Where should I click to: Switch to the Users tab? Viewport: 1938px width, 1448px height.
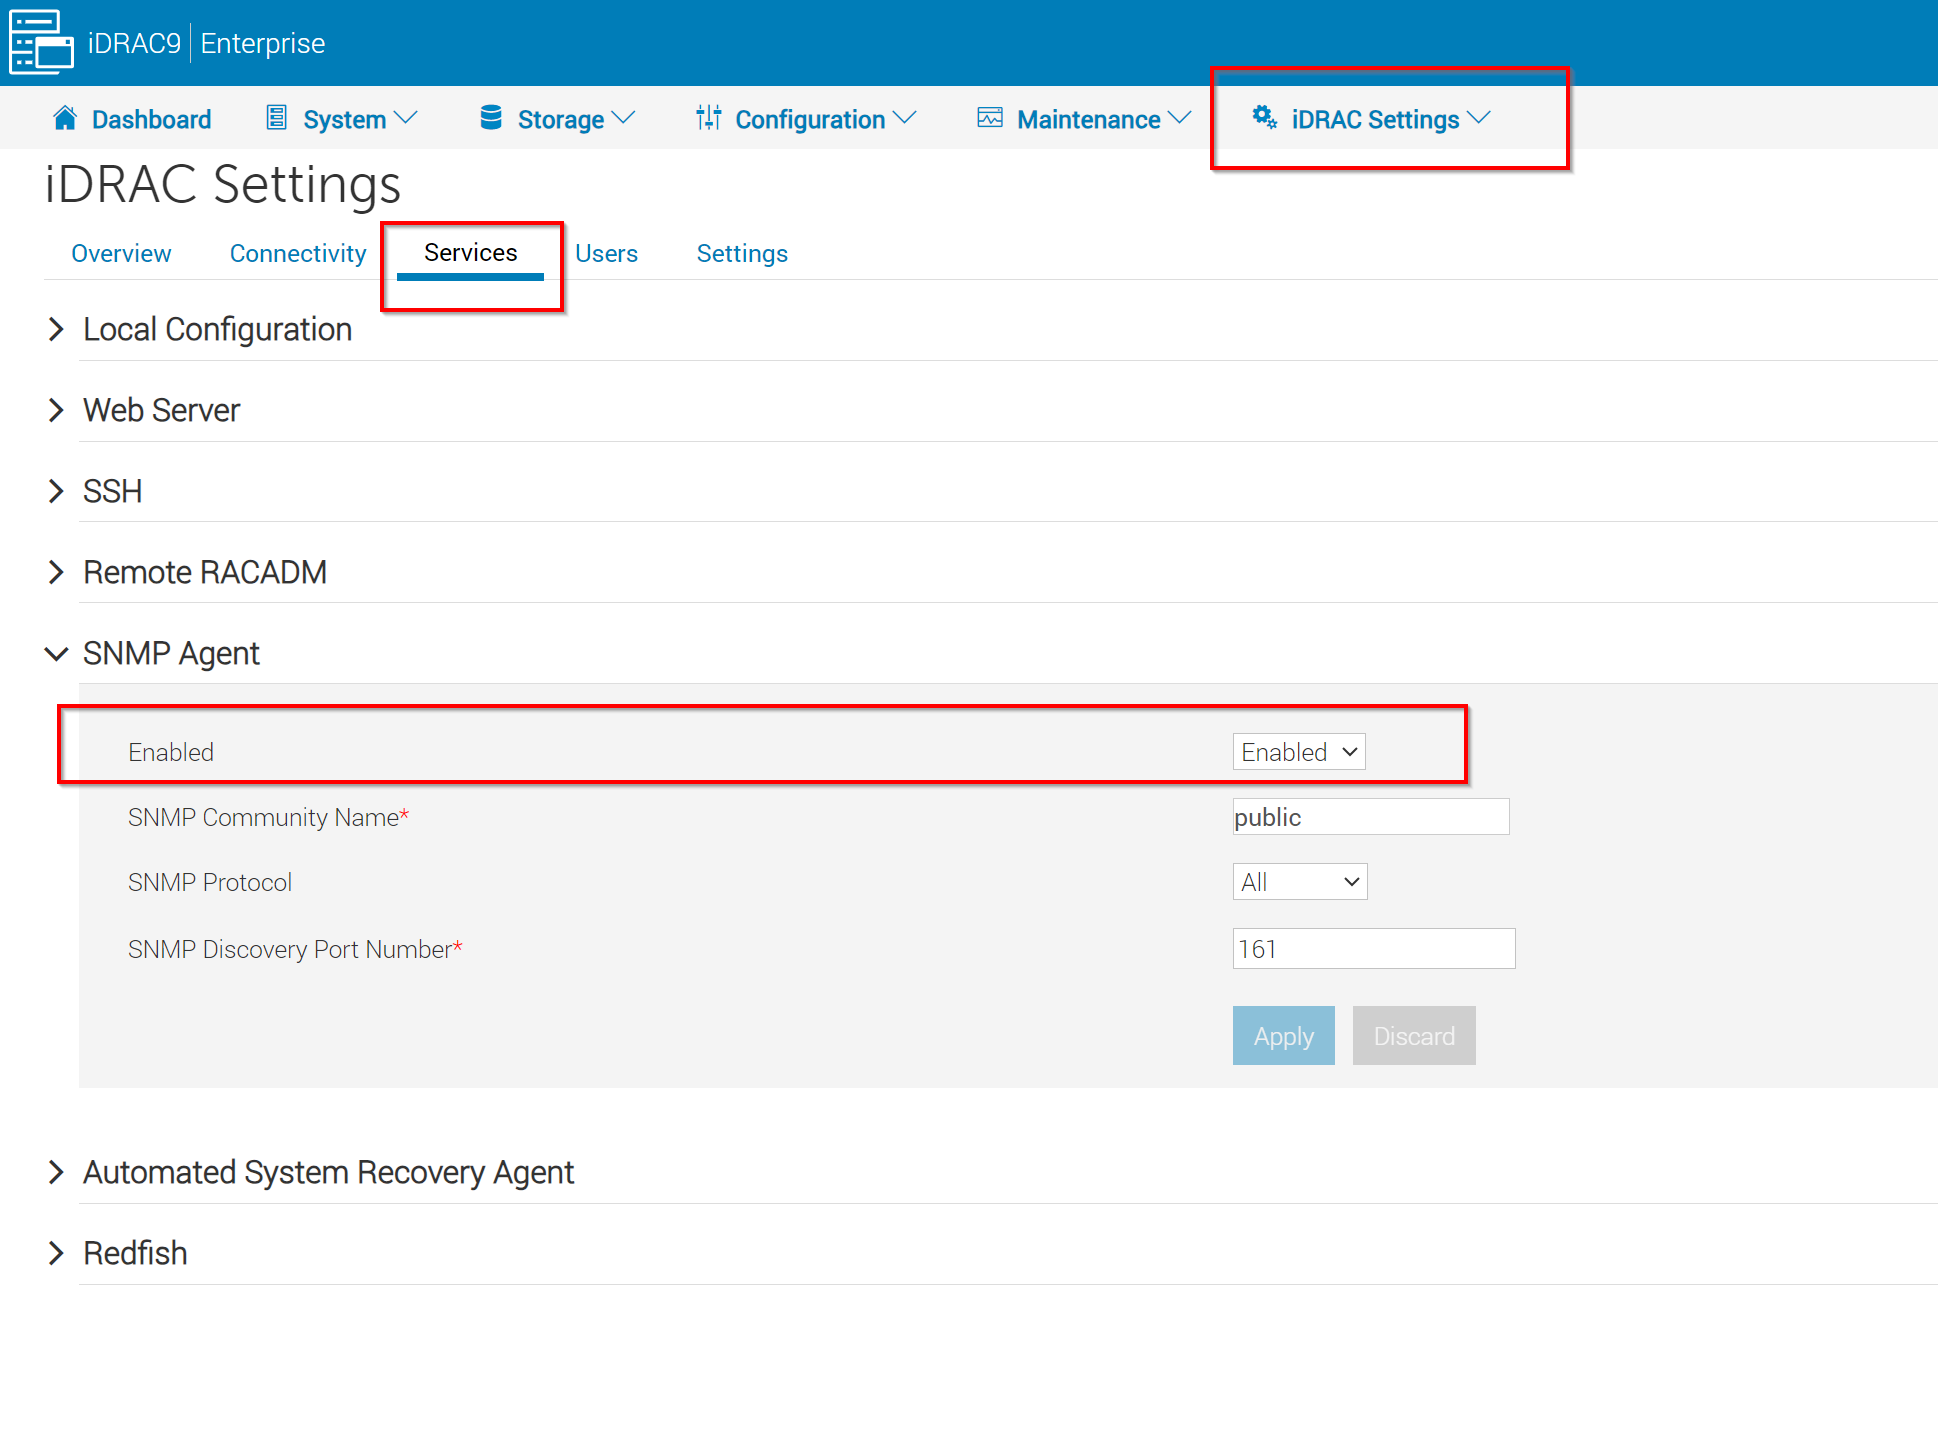tap(606, 253)
